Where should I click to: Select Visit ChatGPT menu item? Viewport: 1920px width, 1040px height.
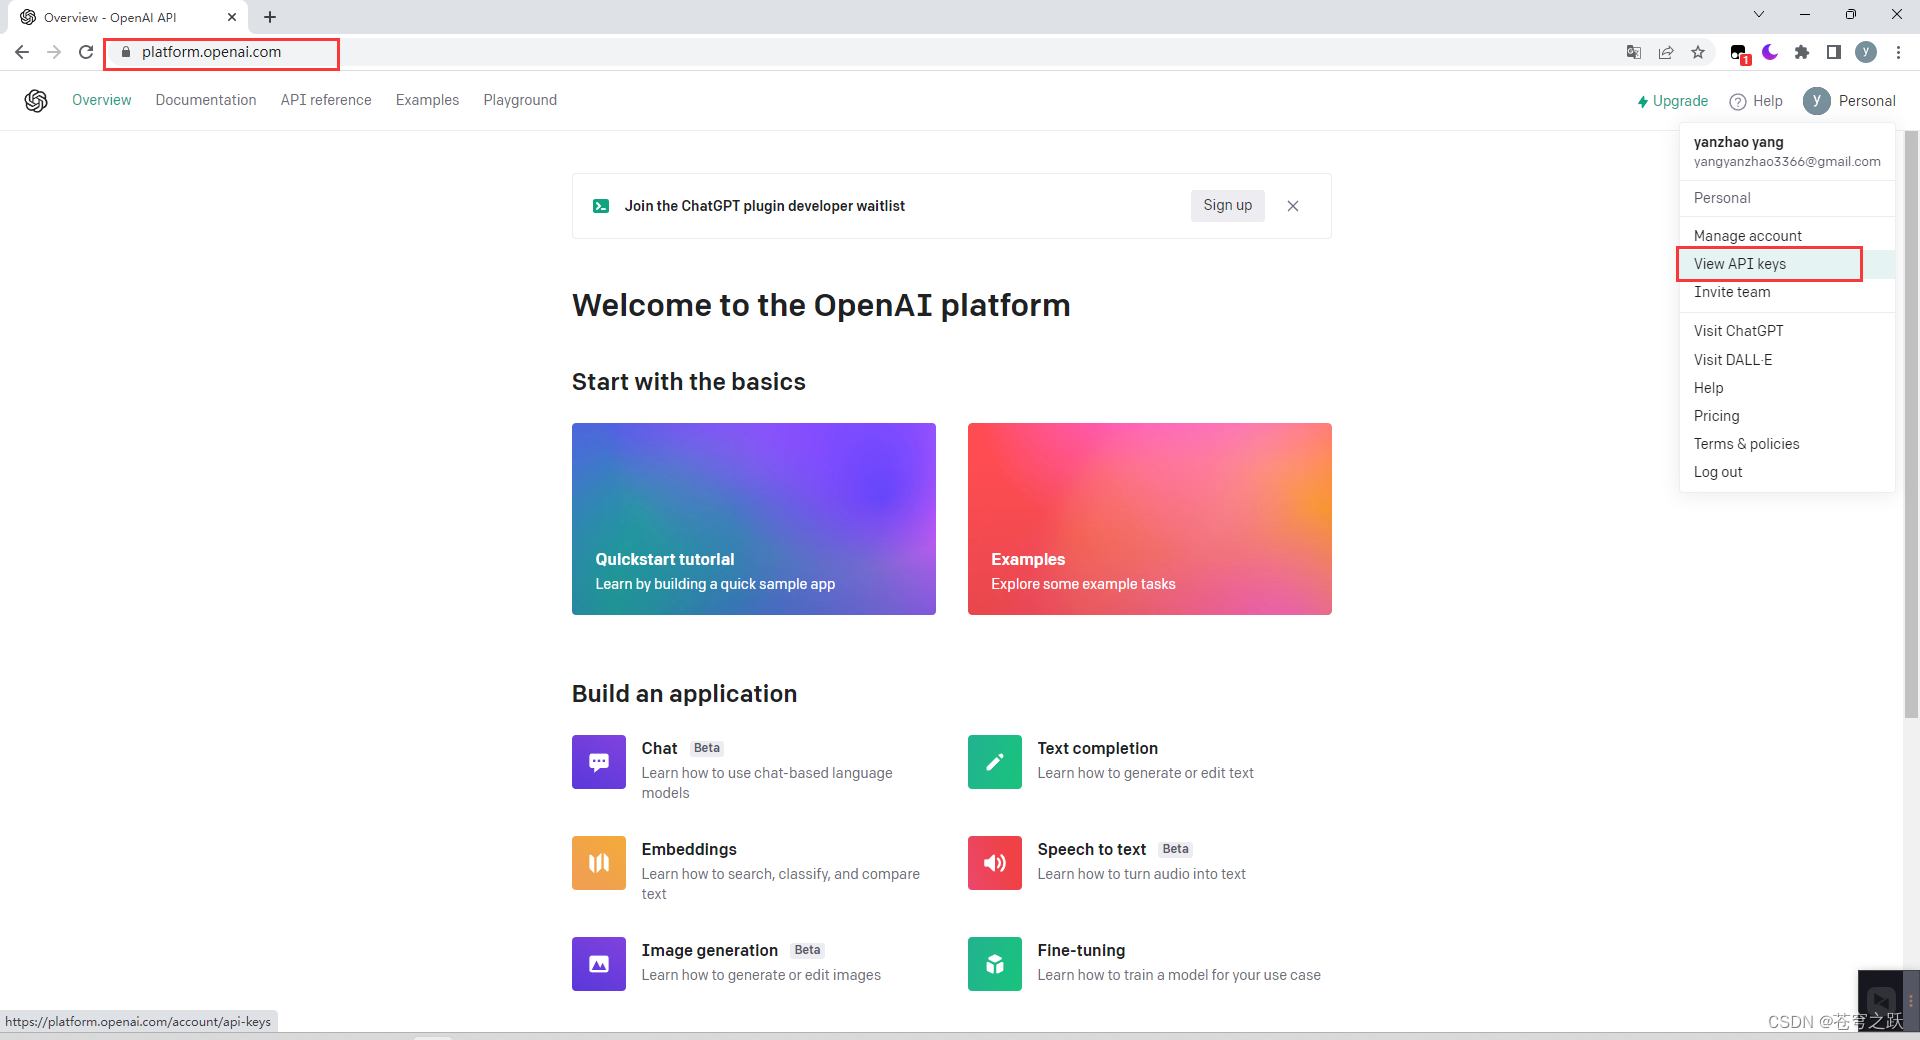(1787, 331)
